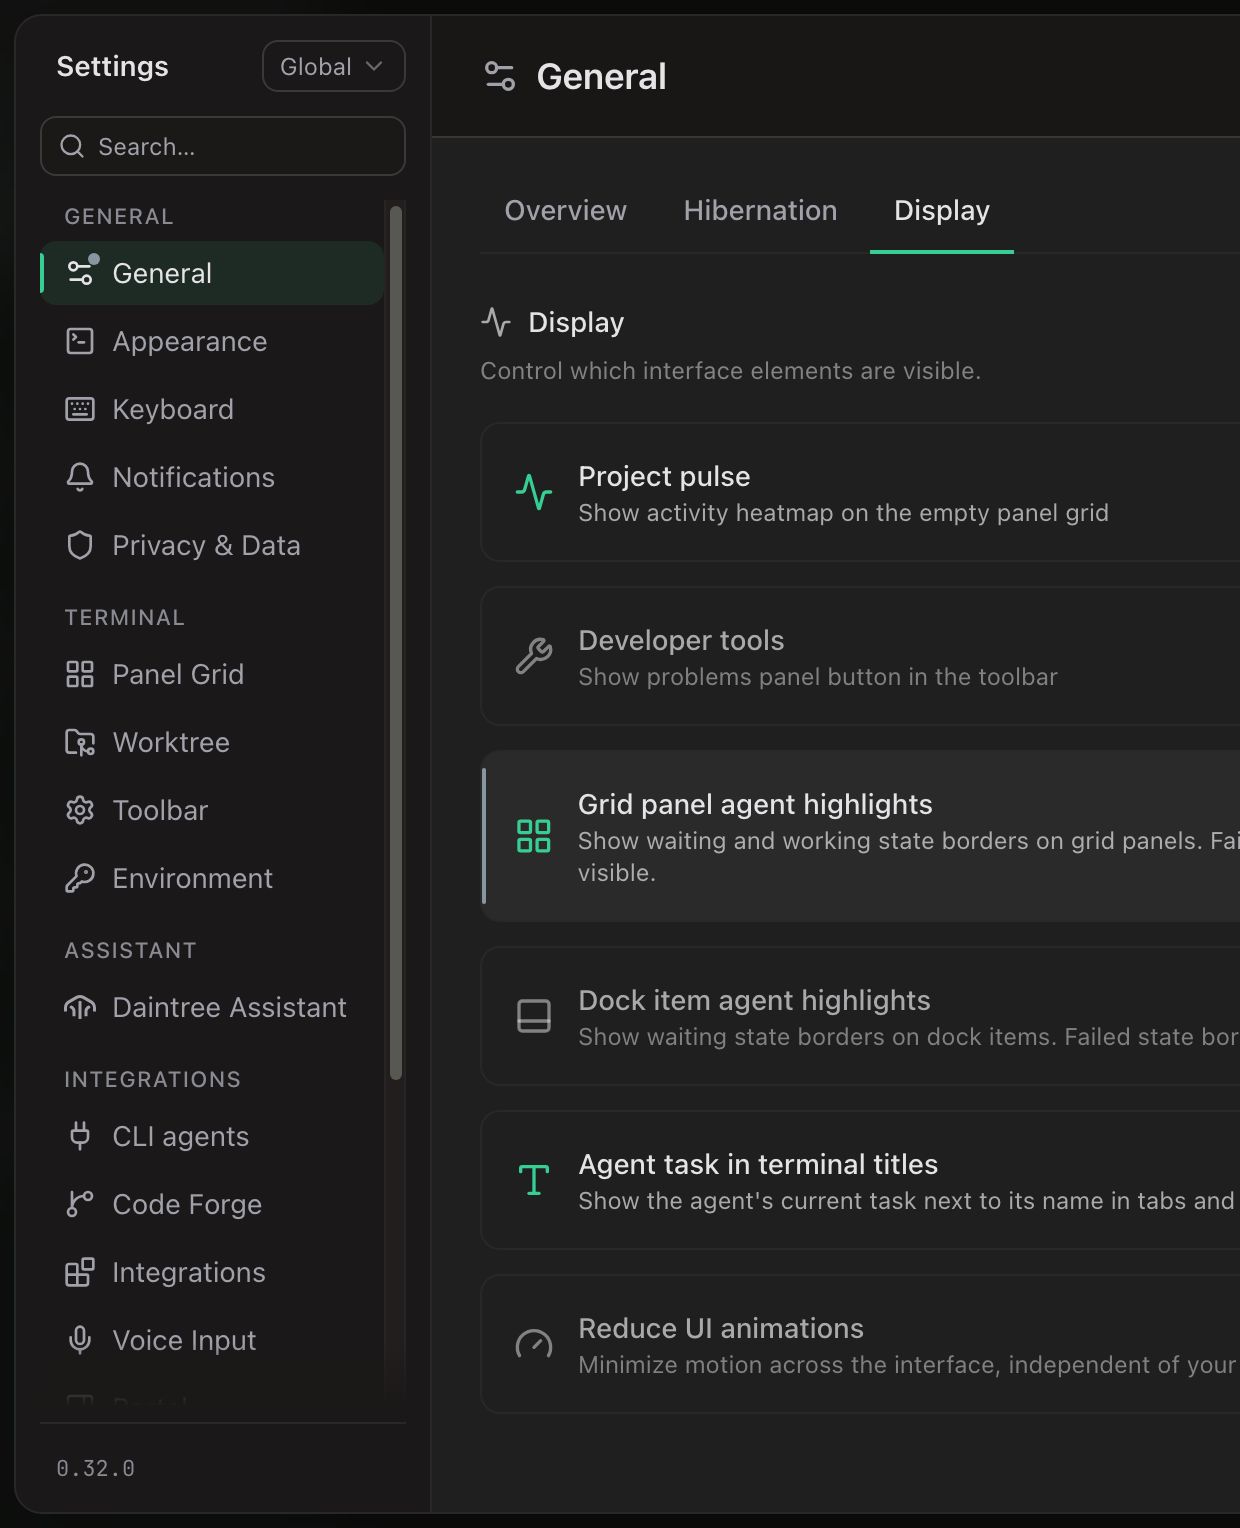This screenshot has width=1240, height=1528.
Task: Click the Integrations blocks icon
Action: (80, 1272)
